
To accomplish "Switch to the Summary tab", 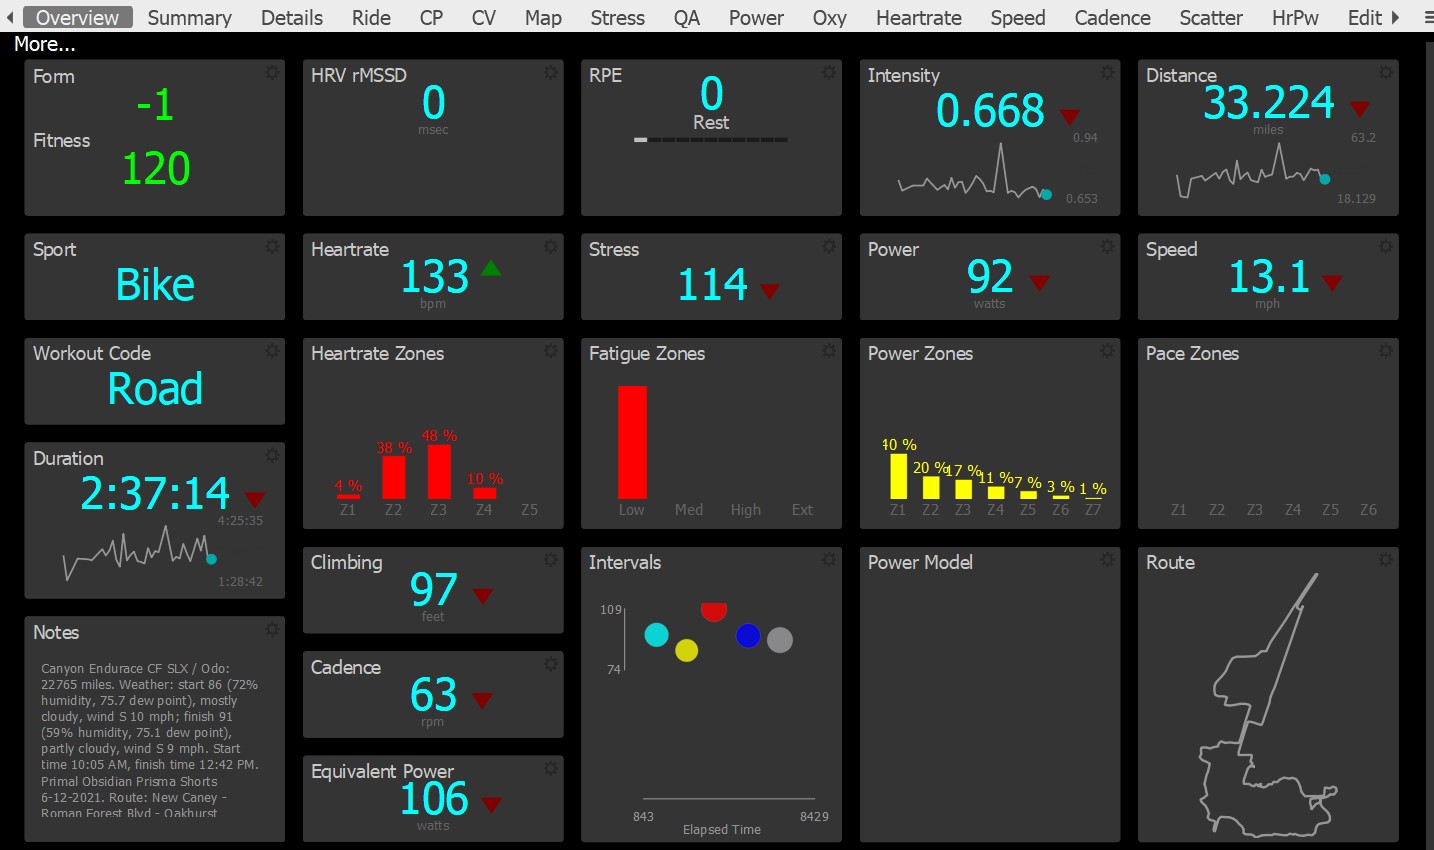I will (x=189, y=17).
